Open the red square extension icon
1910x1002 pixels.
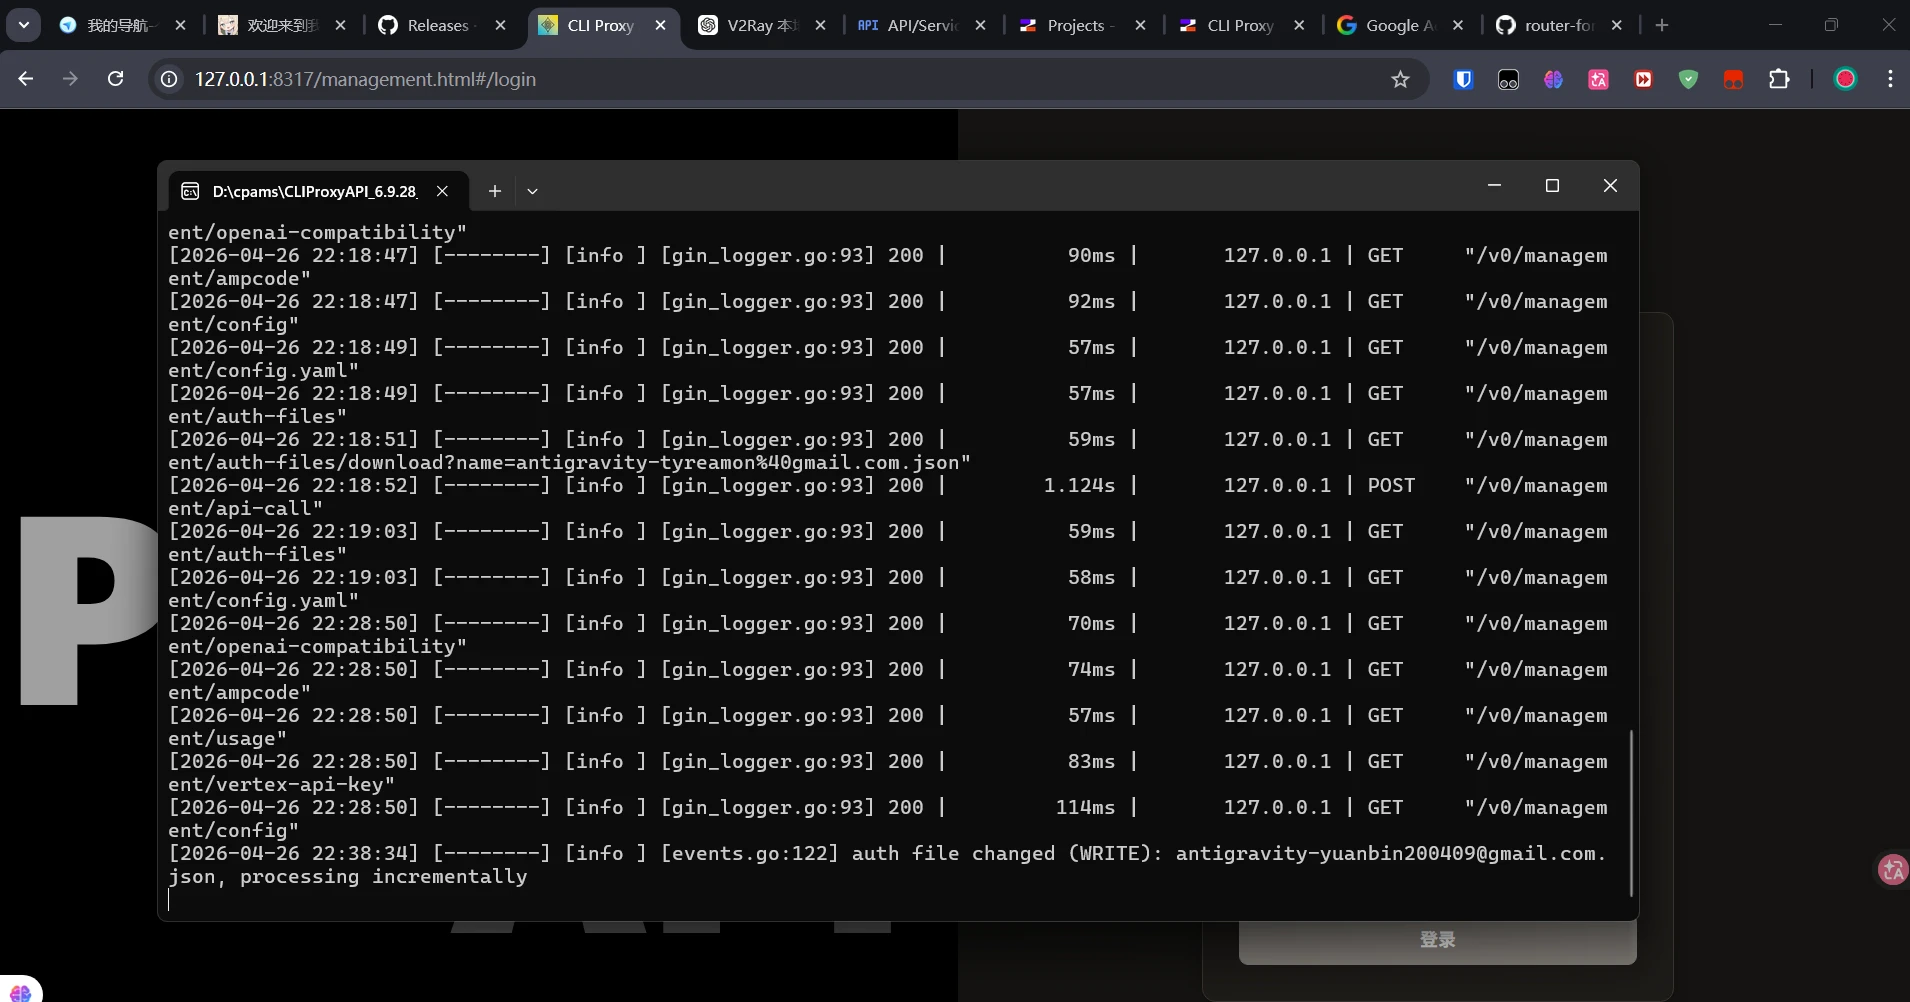click(1733, 79)
